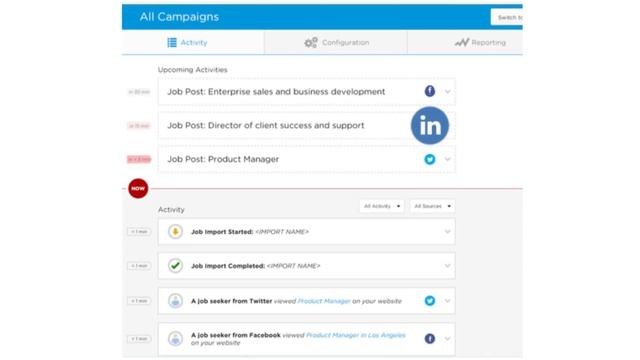Select Job Post: Enterprise sales and business development

pos(276,92)
